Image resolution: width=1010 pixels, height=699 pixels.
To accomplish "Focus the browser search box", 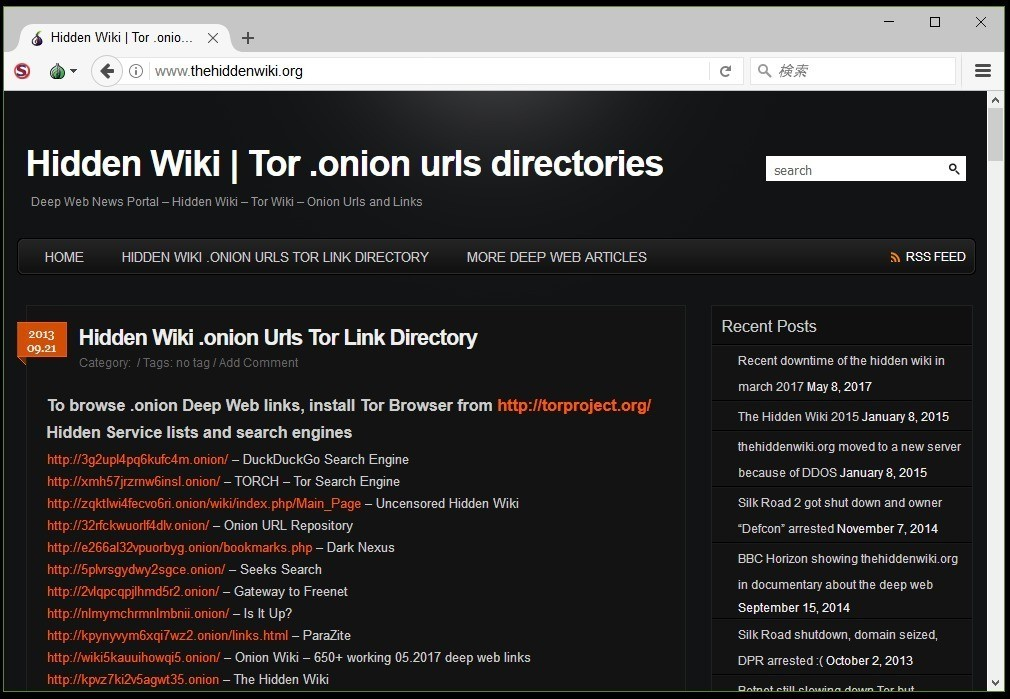I will (x=853, y=71).
